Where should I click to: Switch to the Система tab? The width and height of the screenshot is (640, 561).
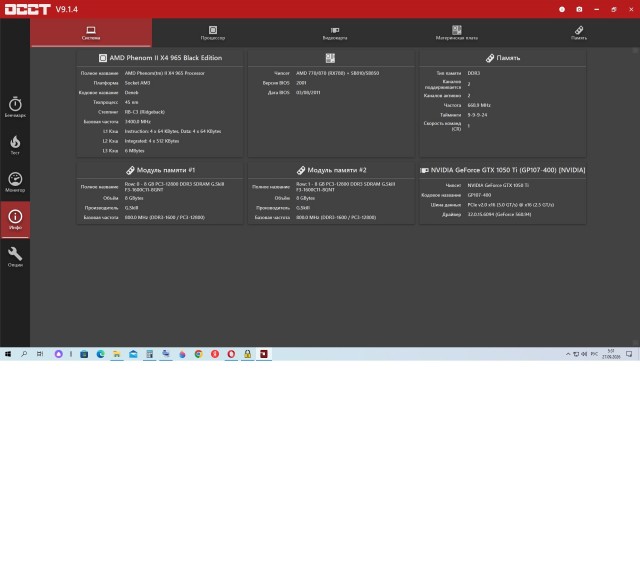tap(91, 33)
